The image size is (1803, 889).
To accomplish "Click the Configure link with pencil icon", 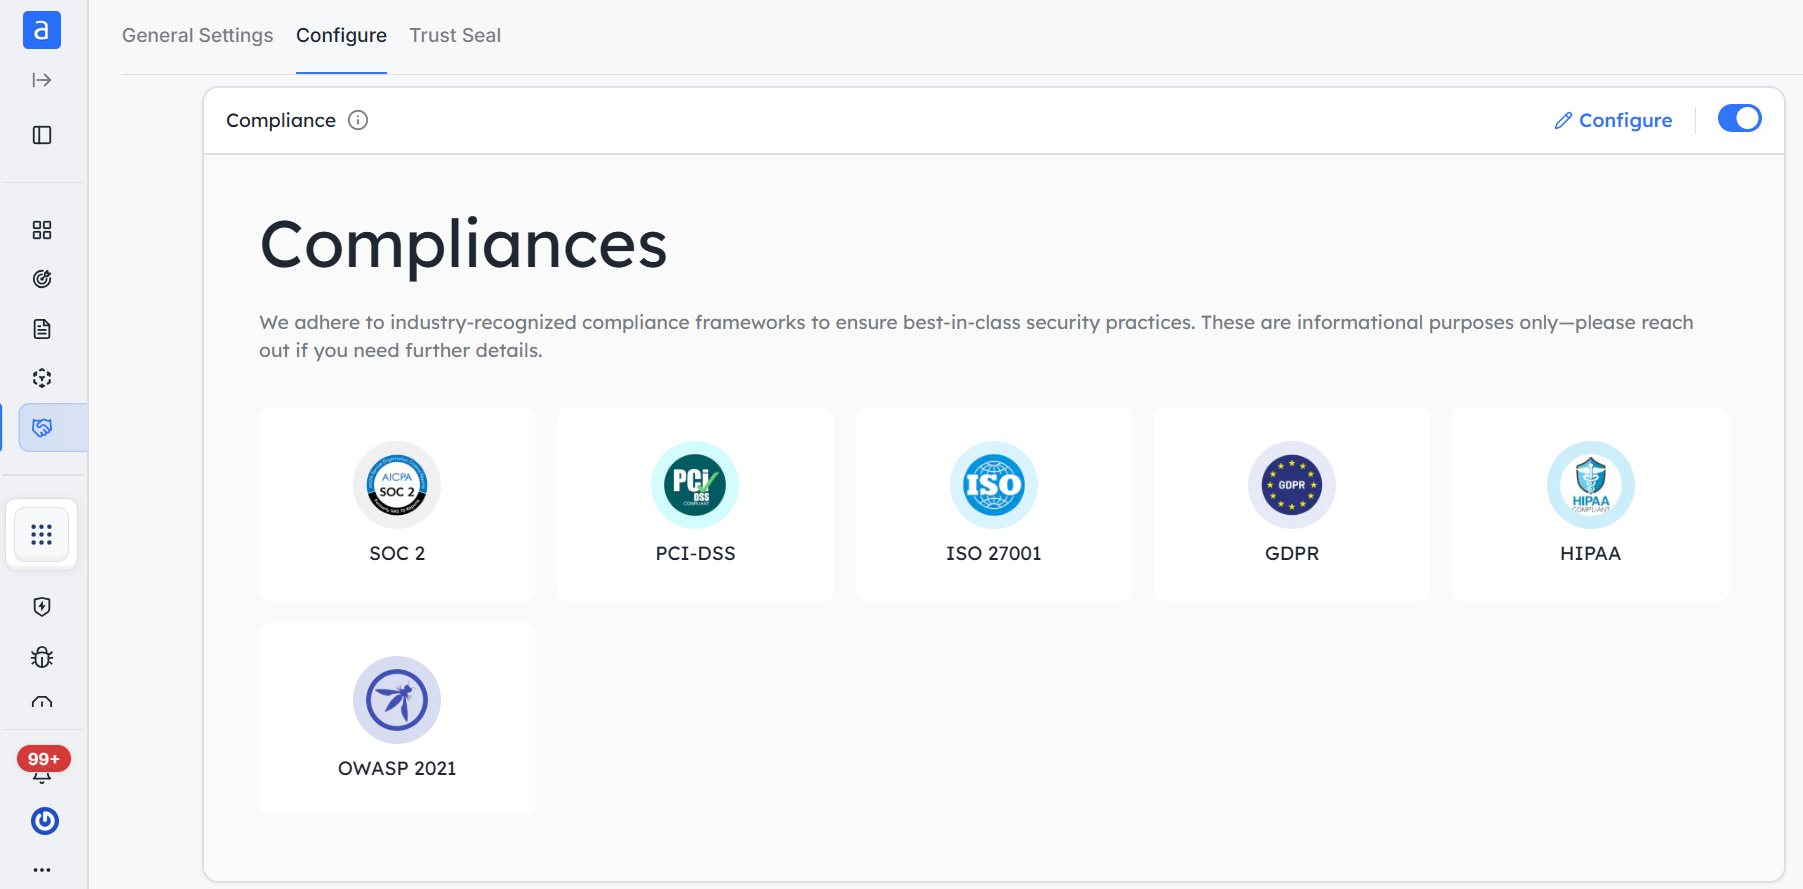I will [x=1613, y=120].
